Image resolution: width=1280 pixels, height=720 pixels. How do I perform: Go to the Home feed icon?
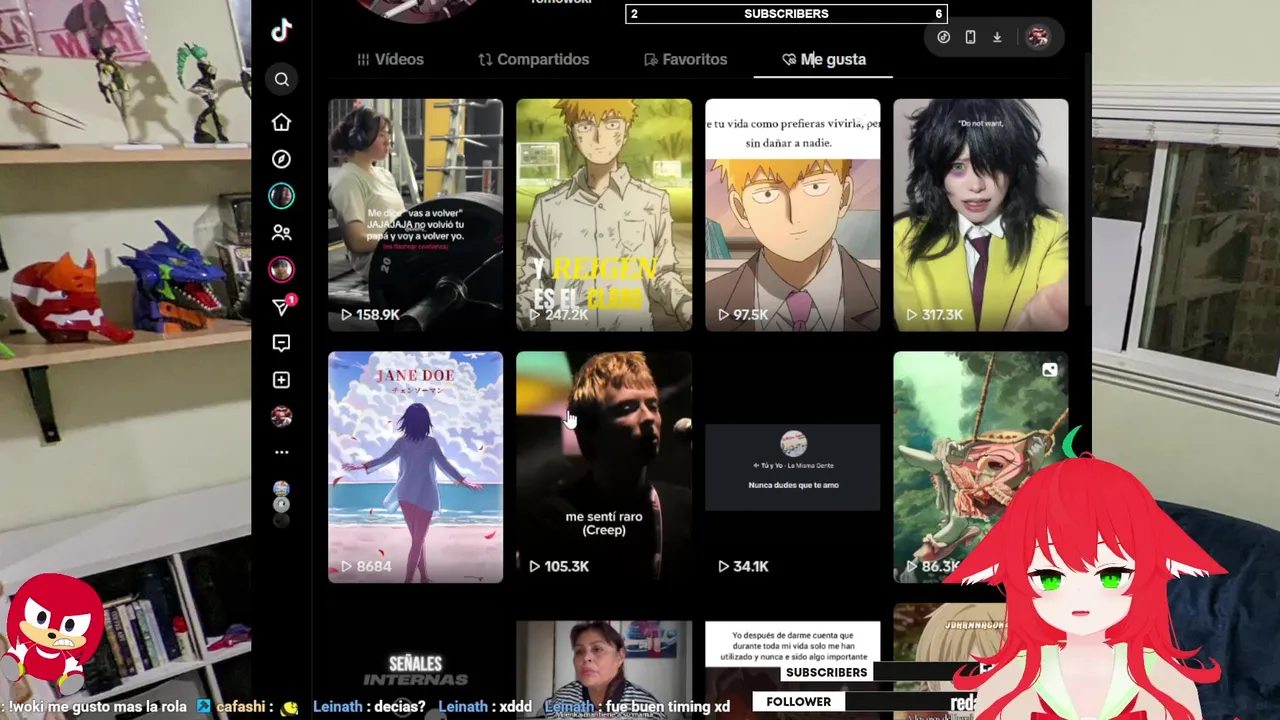[281, 122]
